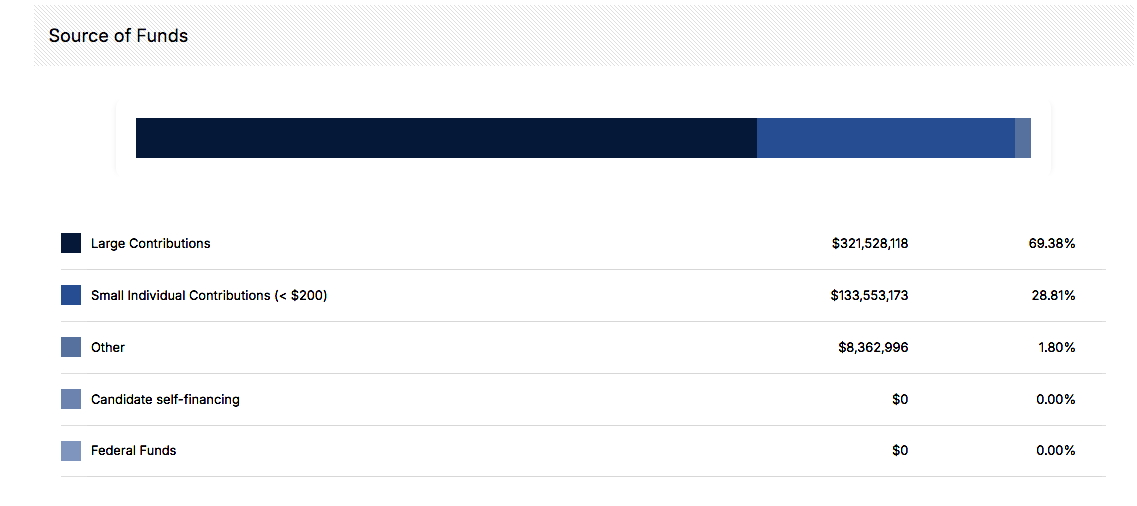Click the 28.81% percentage value
This screenshot has height=506, width=1137.
coord(1051,295)
